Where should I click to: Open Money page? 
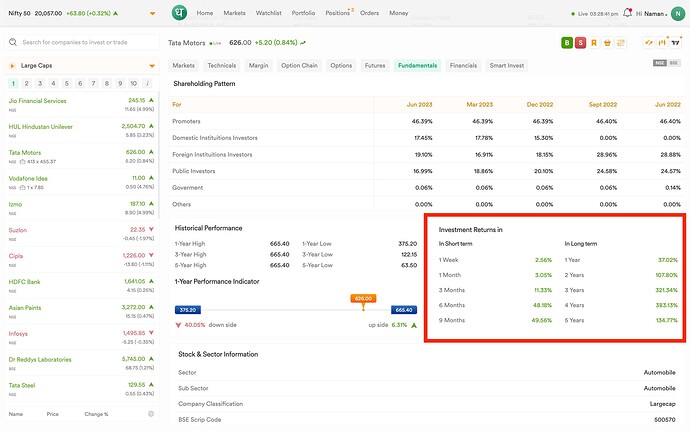pyautogui.click(x=399, y=13)
